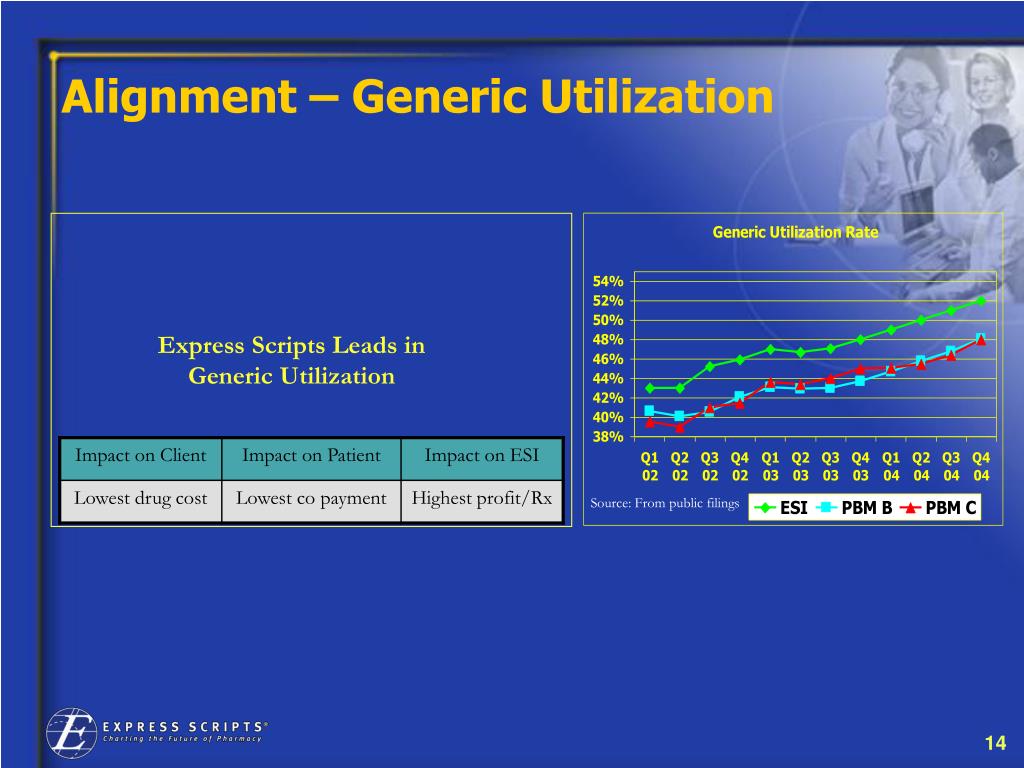This screenshot has height=768, width=1024.
Task: Click the 54% y-axis label
Action: click(608, 281)
